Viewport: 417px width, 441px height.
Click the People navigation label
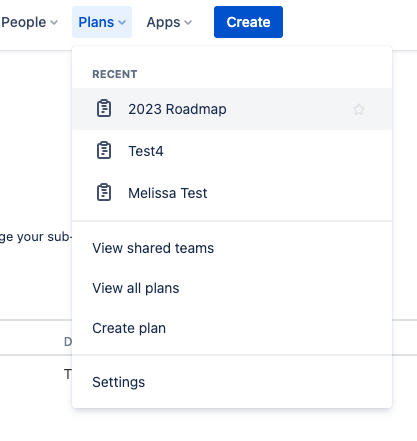coord(24,22)
